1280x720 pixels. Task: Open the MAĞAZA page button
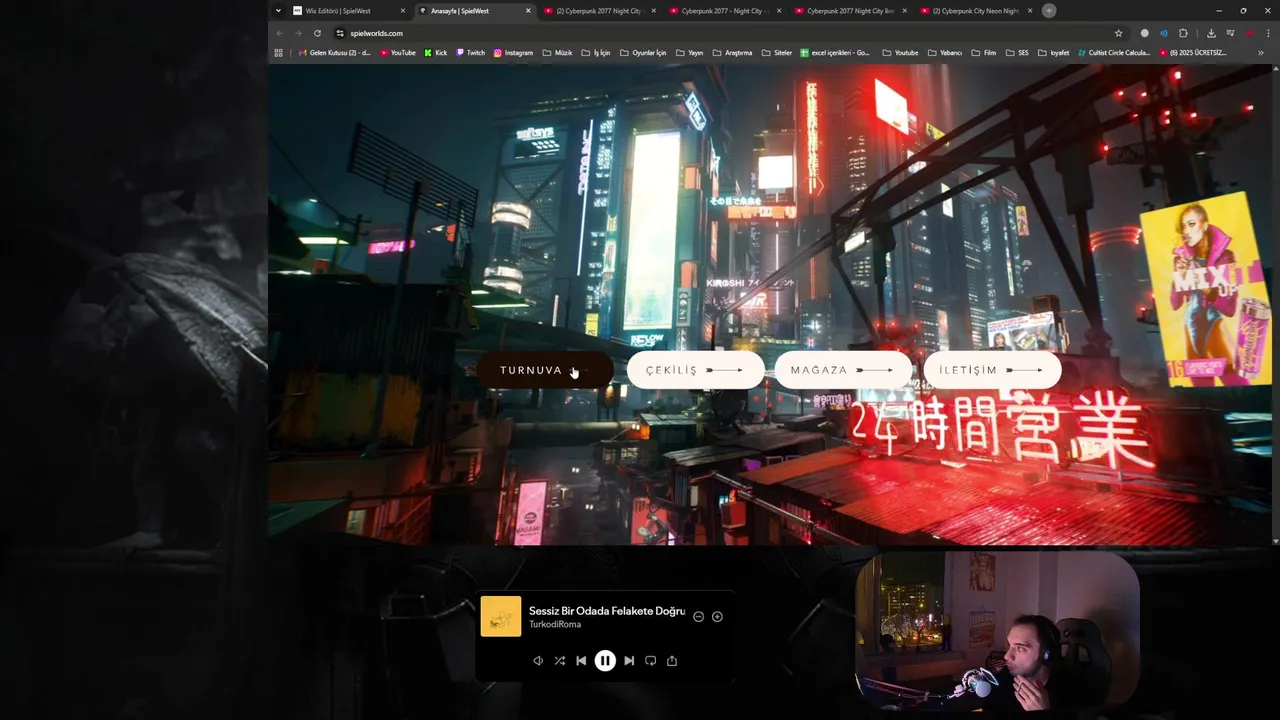click(x=843, y=370)
